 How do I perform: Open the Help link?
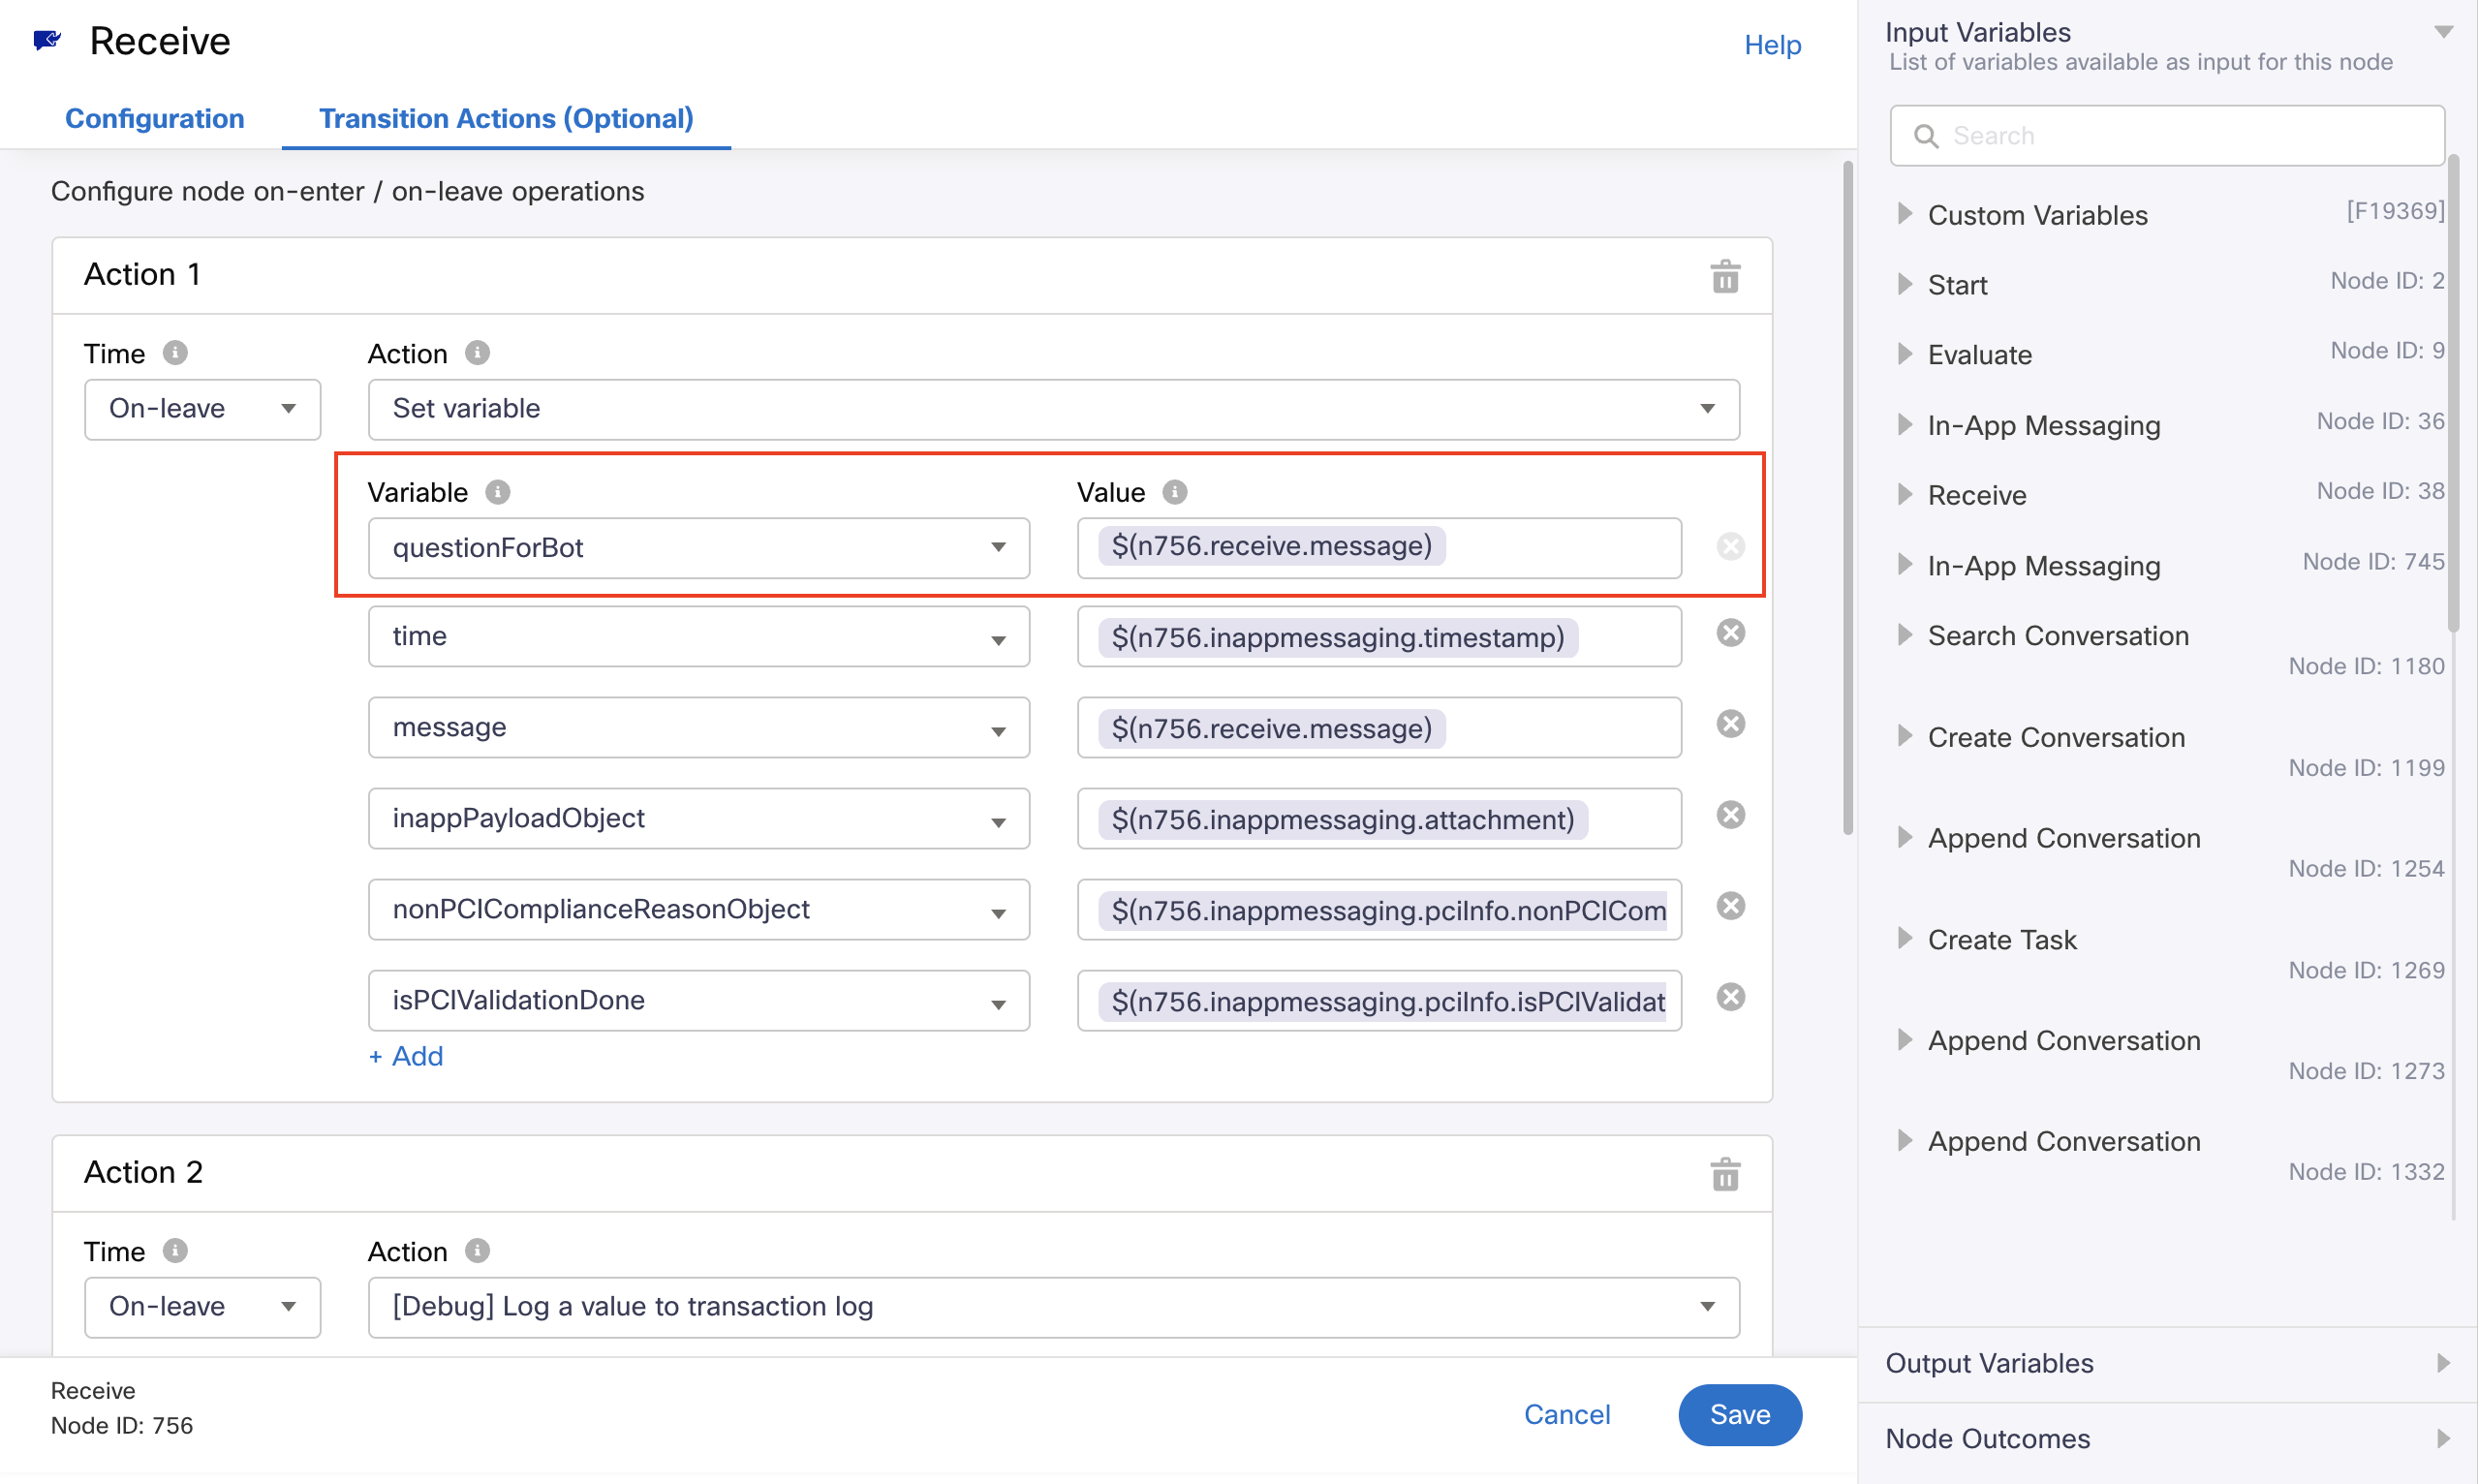tap(1772, 45)
